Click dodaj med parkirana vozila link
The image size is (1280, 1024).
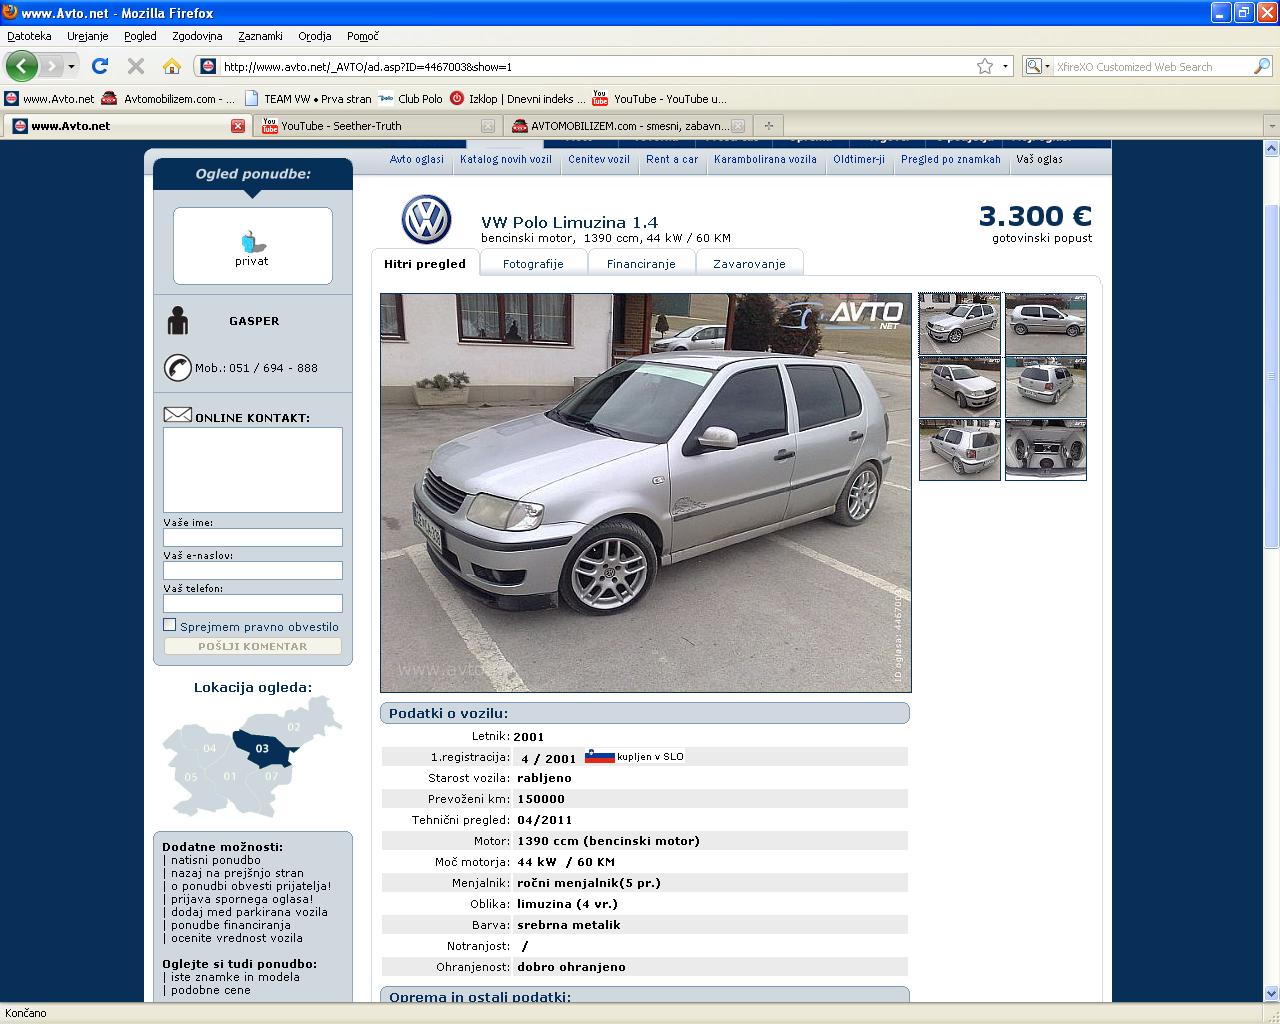pyautogui.click(x=249, y=912)
